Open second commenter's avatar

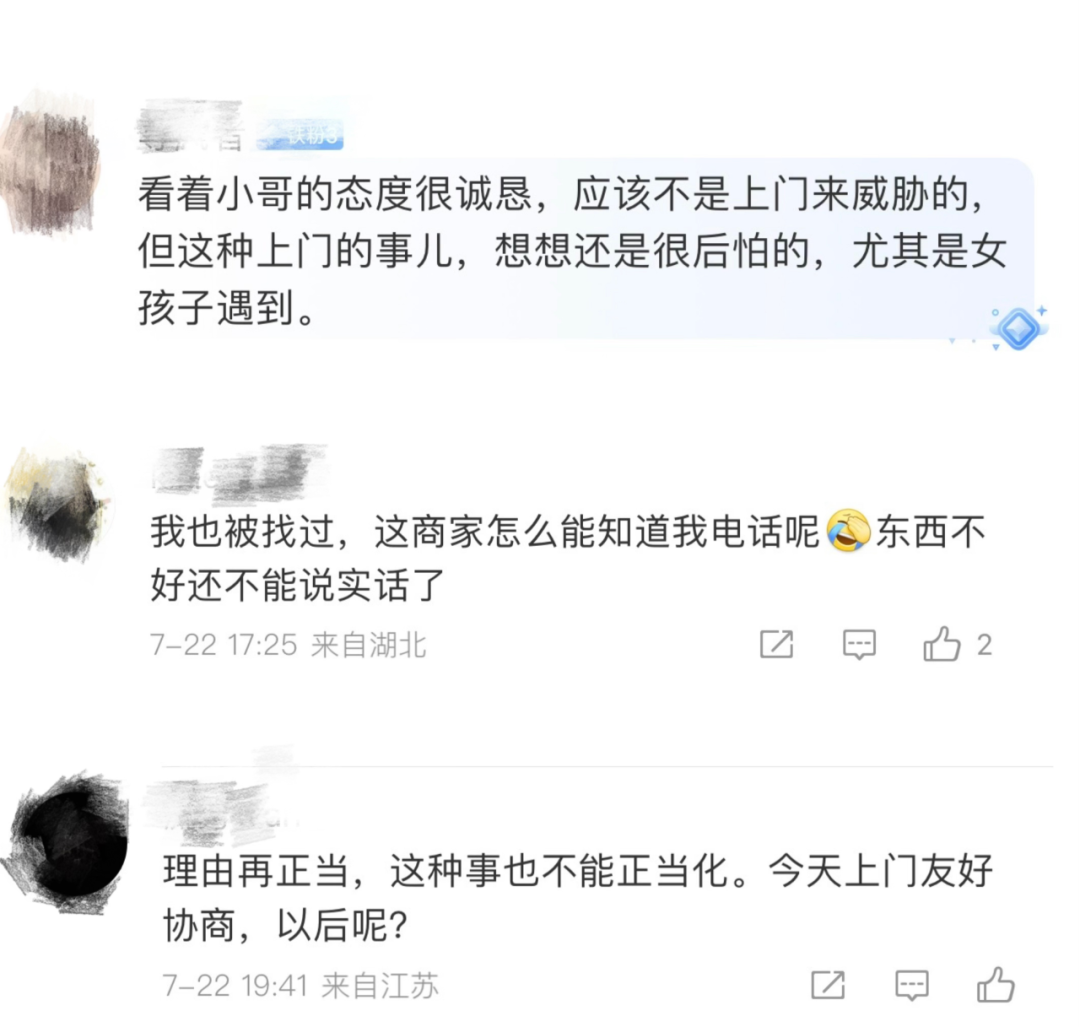point(58,503)
